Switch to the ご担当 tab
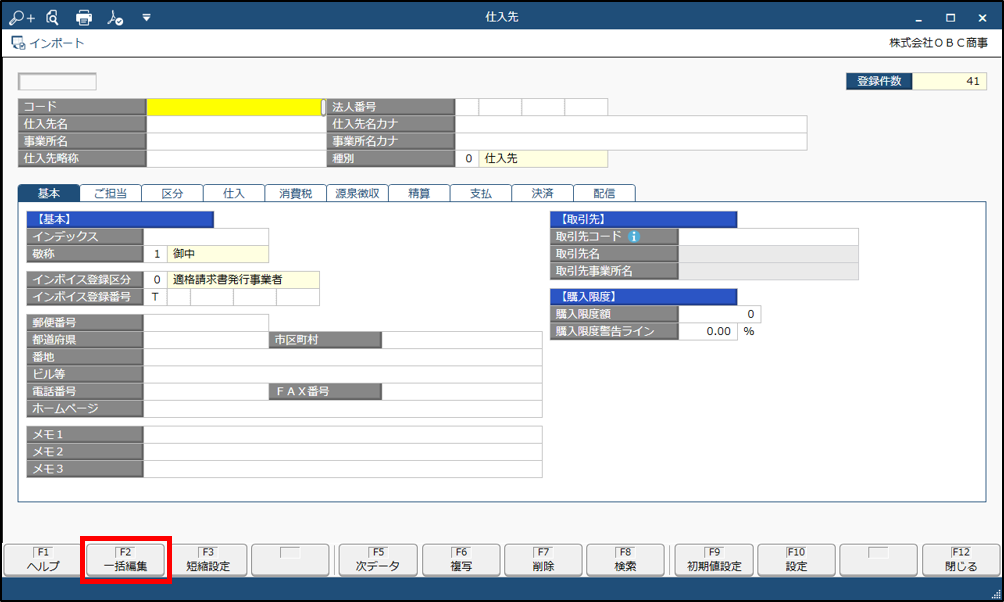This screenshot has width=1004, height=602. point(110,193)
